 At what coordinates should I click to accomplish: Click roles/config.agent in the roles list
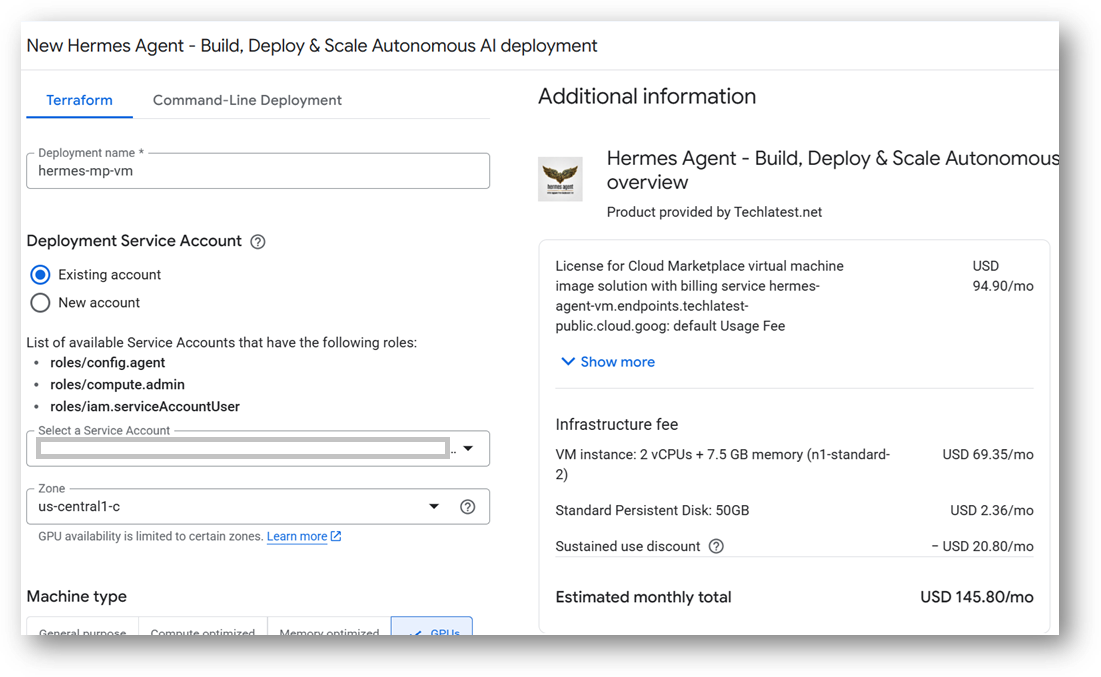pyautogui.click(x=107, y=362)
